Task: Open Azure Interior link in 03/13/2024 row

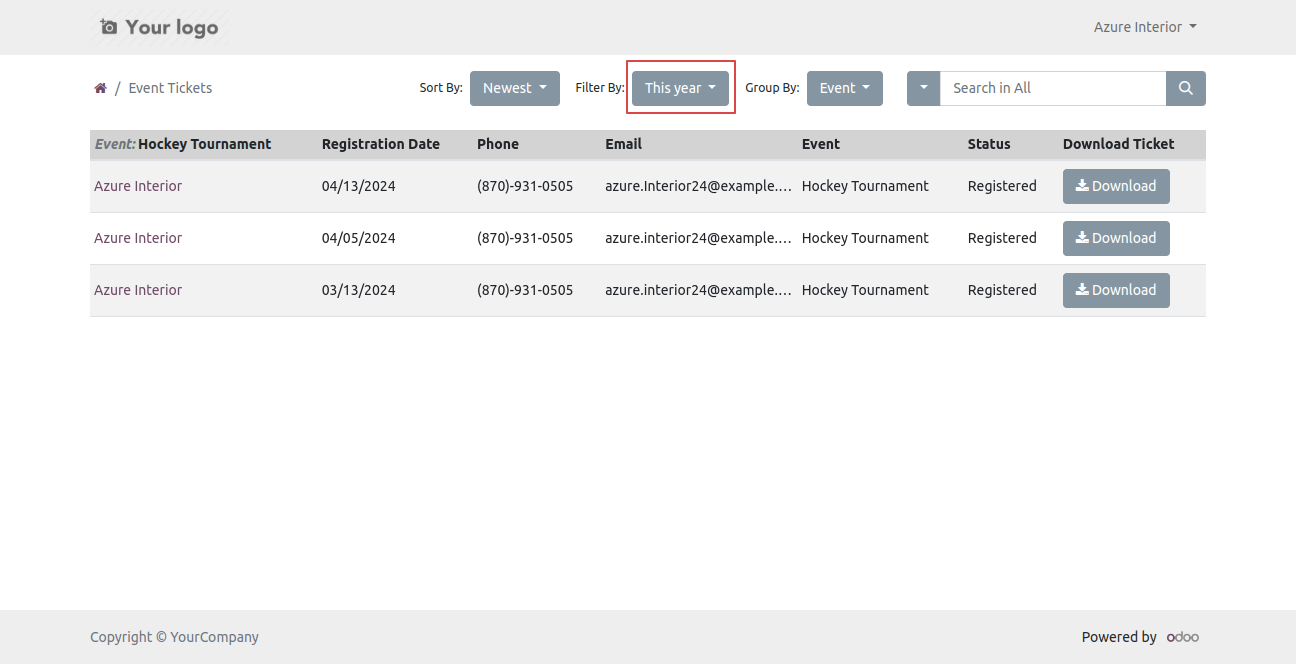Action: pos(138,290)
